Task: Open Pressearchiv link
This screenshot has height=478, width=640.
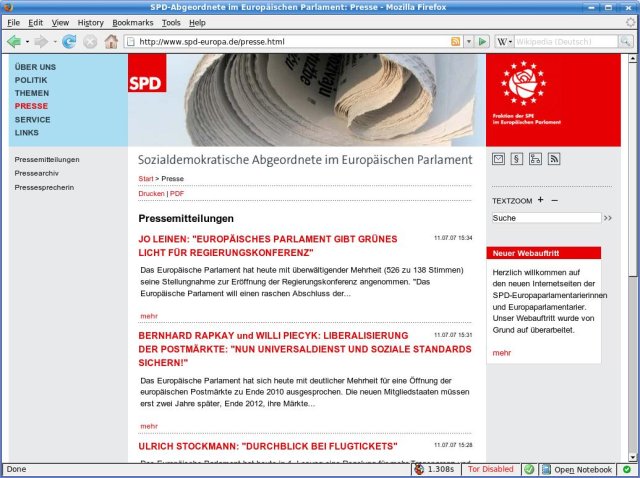Action: coord(37,173)
